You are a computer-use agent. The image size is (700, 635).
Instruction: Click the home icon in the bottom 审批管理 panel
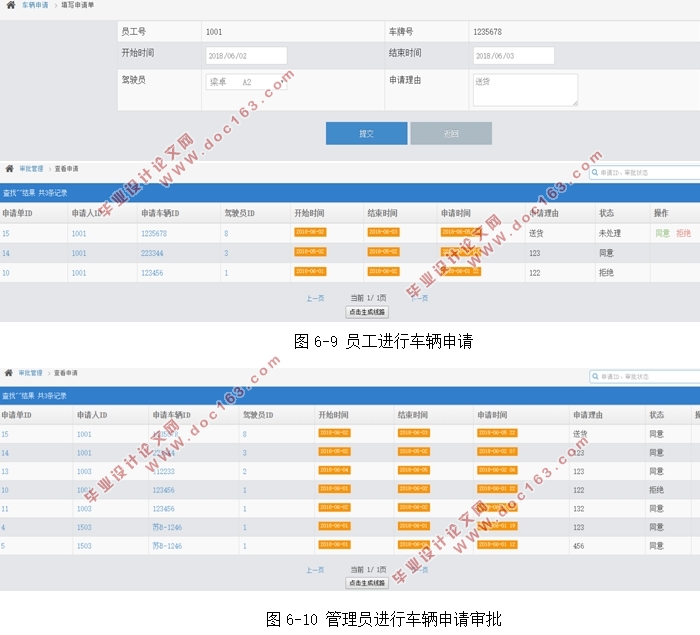point(8,372)
